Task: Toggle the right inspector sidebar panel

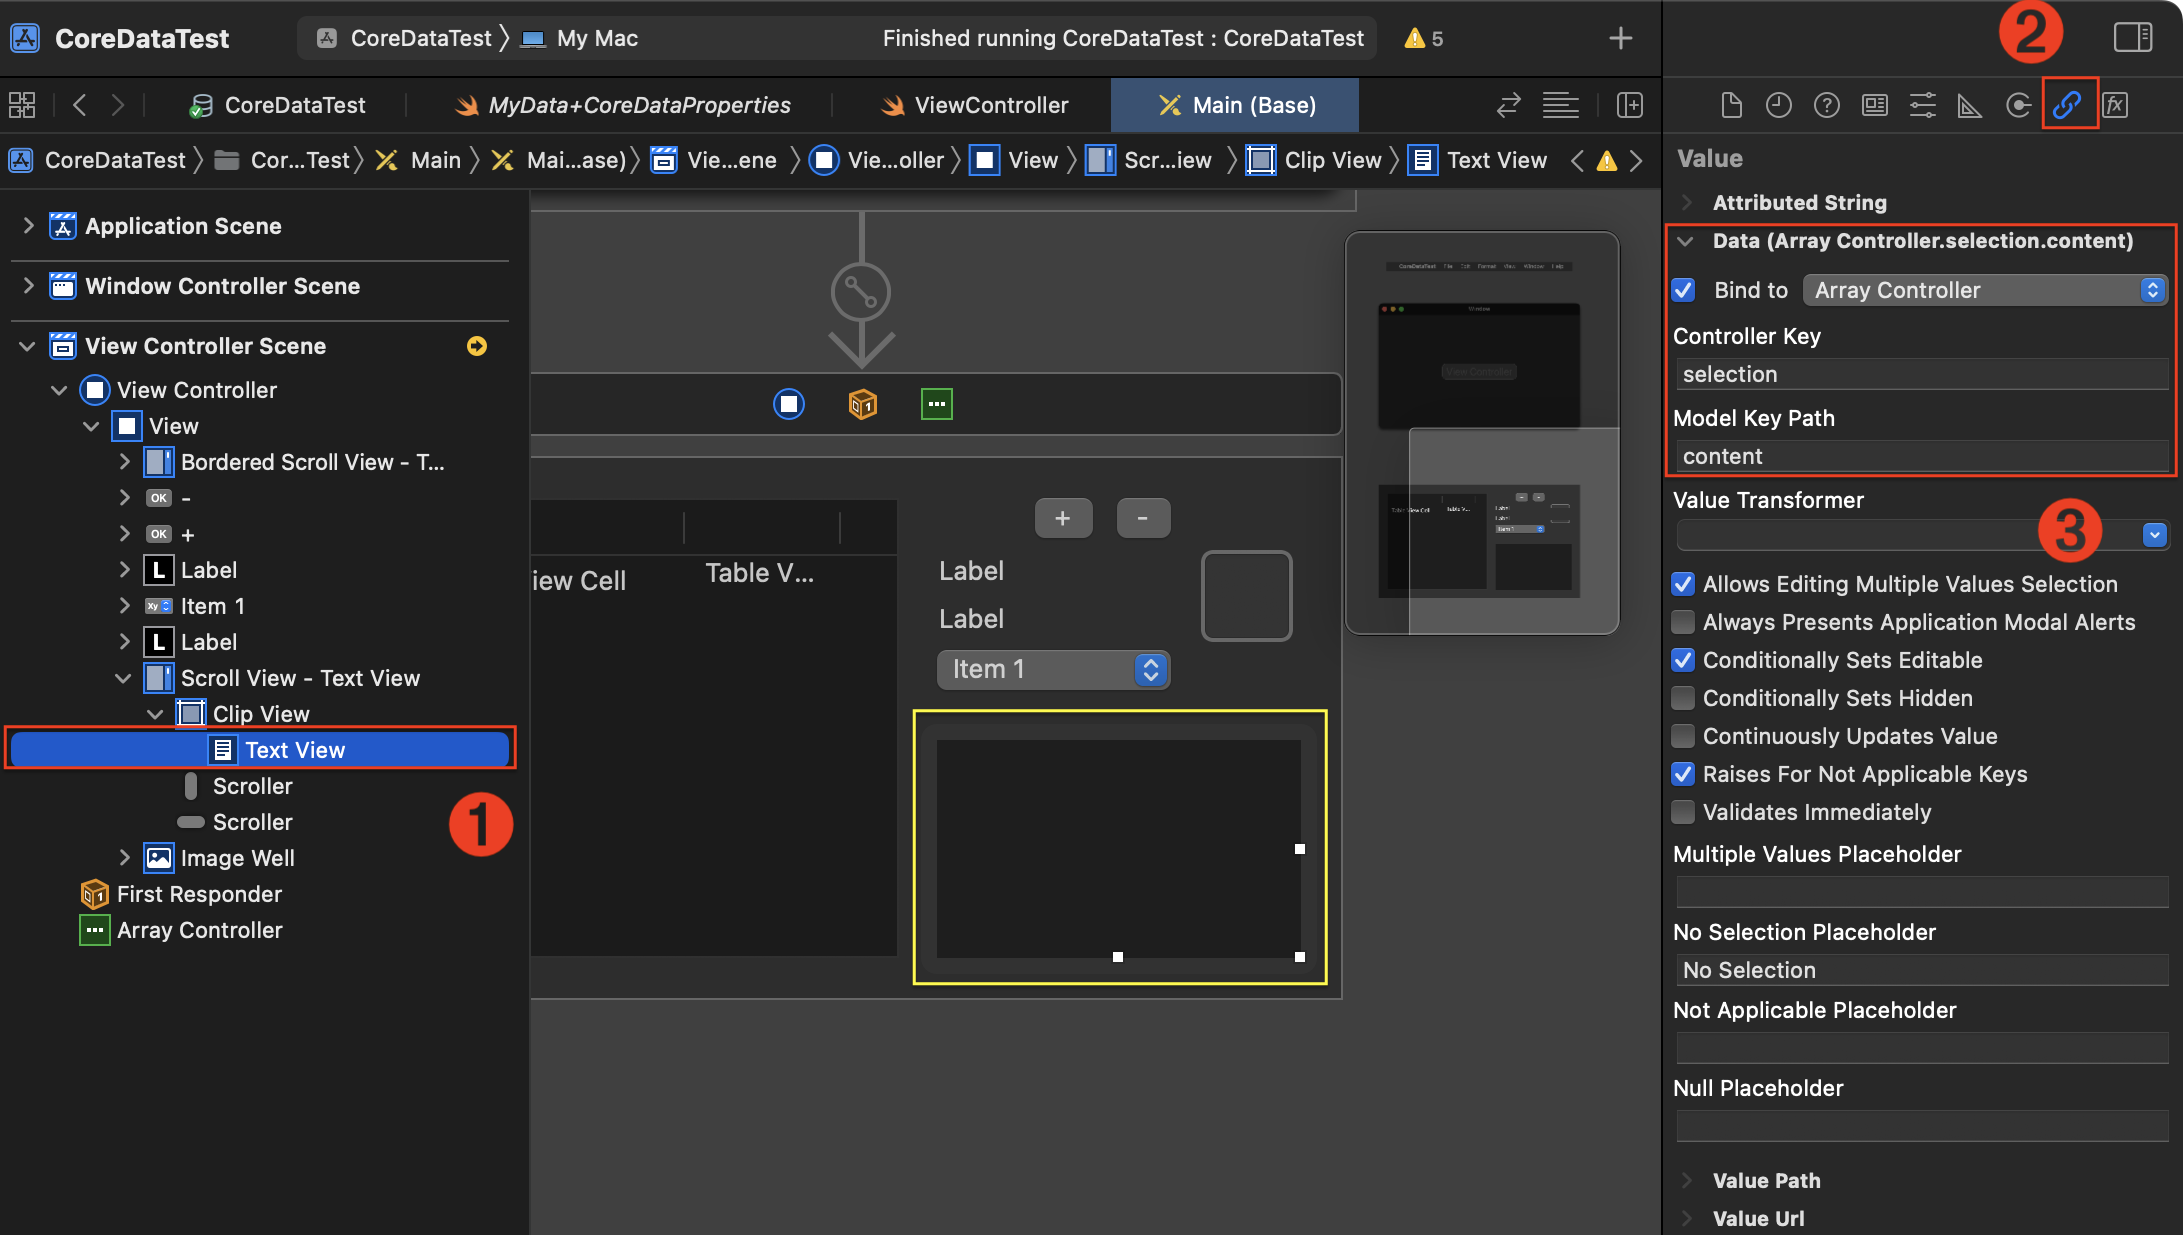Action: (2132, 38)
